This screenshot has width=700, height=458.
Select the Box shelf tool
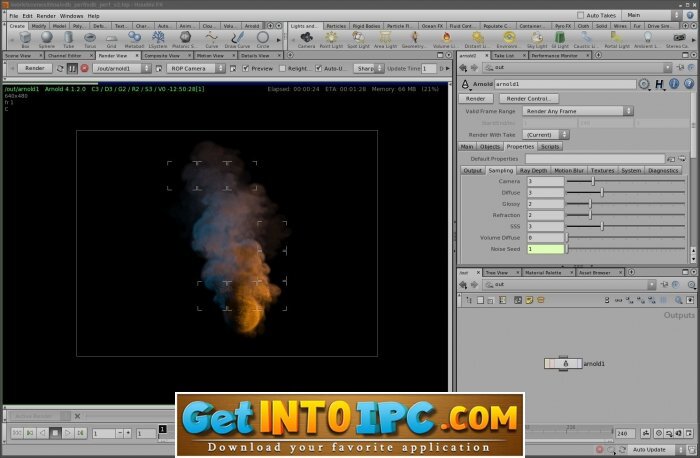pos(25,39)
